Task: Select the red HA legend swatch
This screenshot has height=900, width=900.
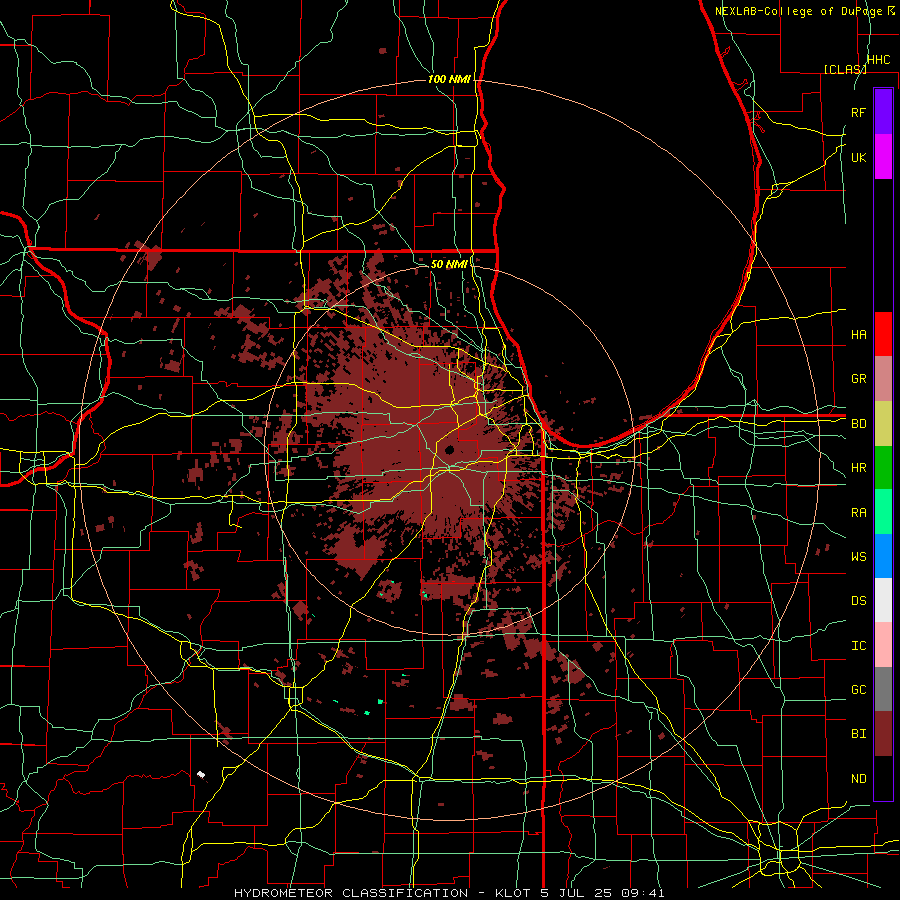Action: point(883,334)
